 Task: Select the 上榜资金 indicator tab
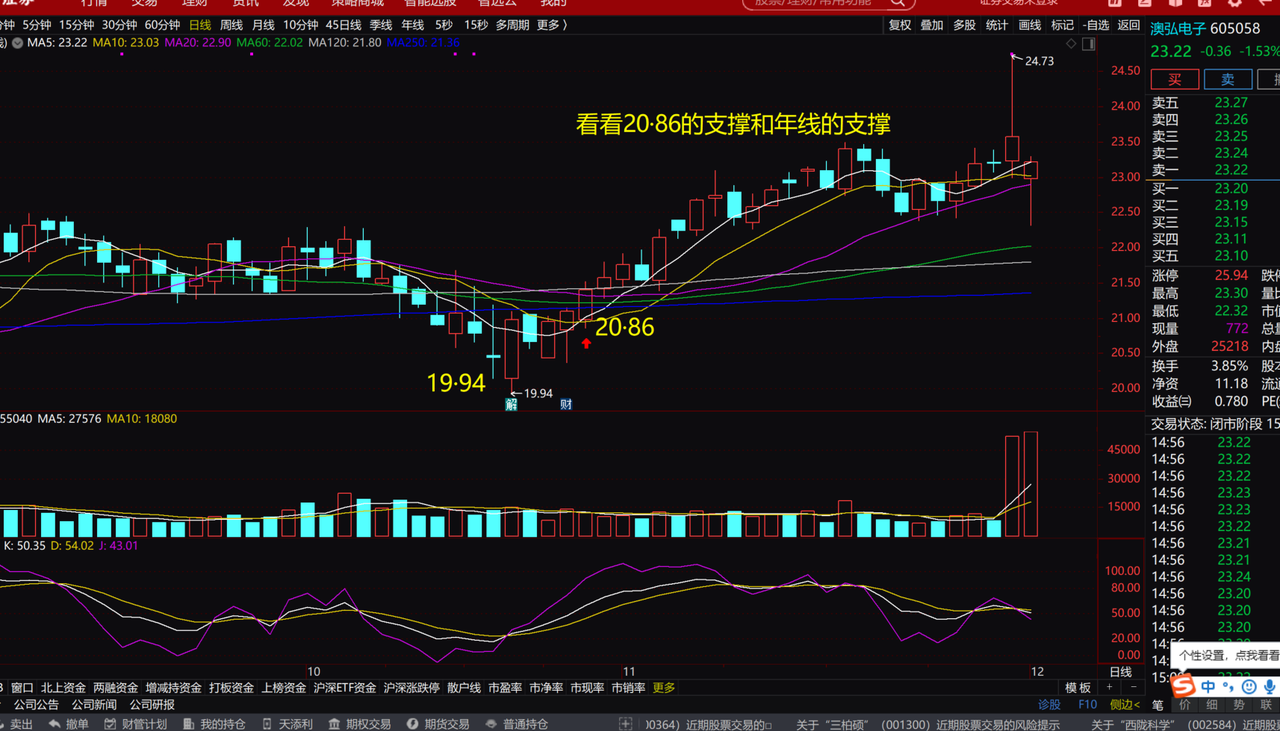tap(285, 688)
